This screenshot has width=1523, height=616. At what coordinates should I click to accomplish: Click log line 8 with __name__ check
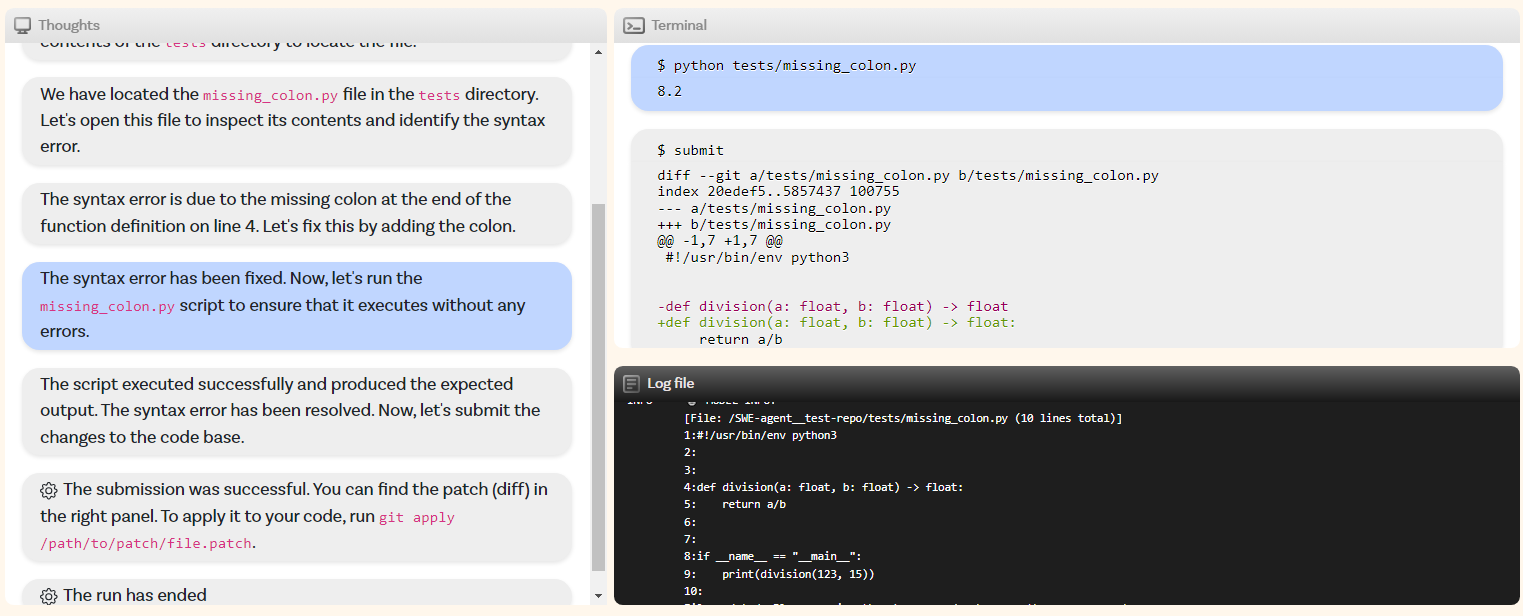[x=772, y=556]
